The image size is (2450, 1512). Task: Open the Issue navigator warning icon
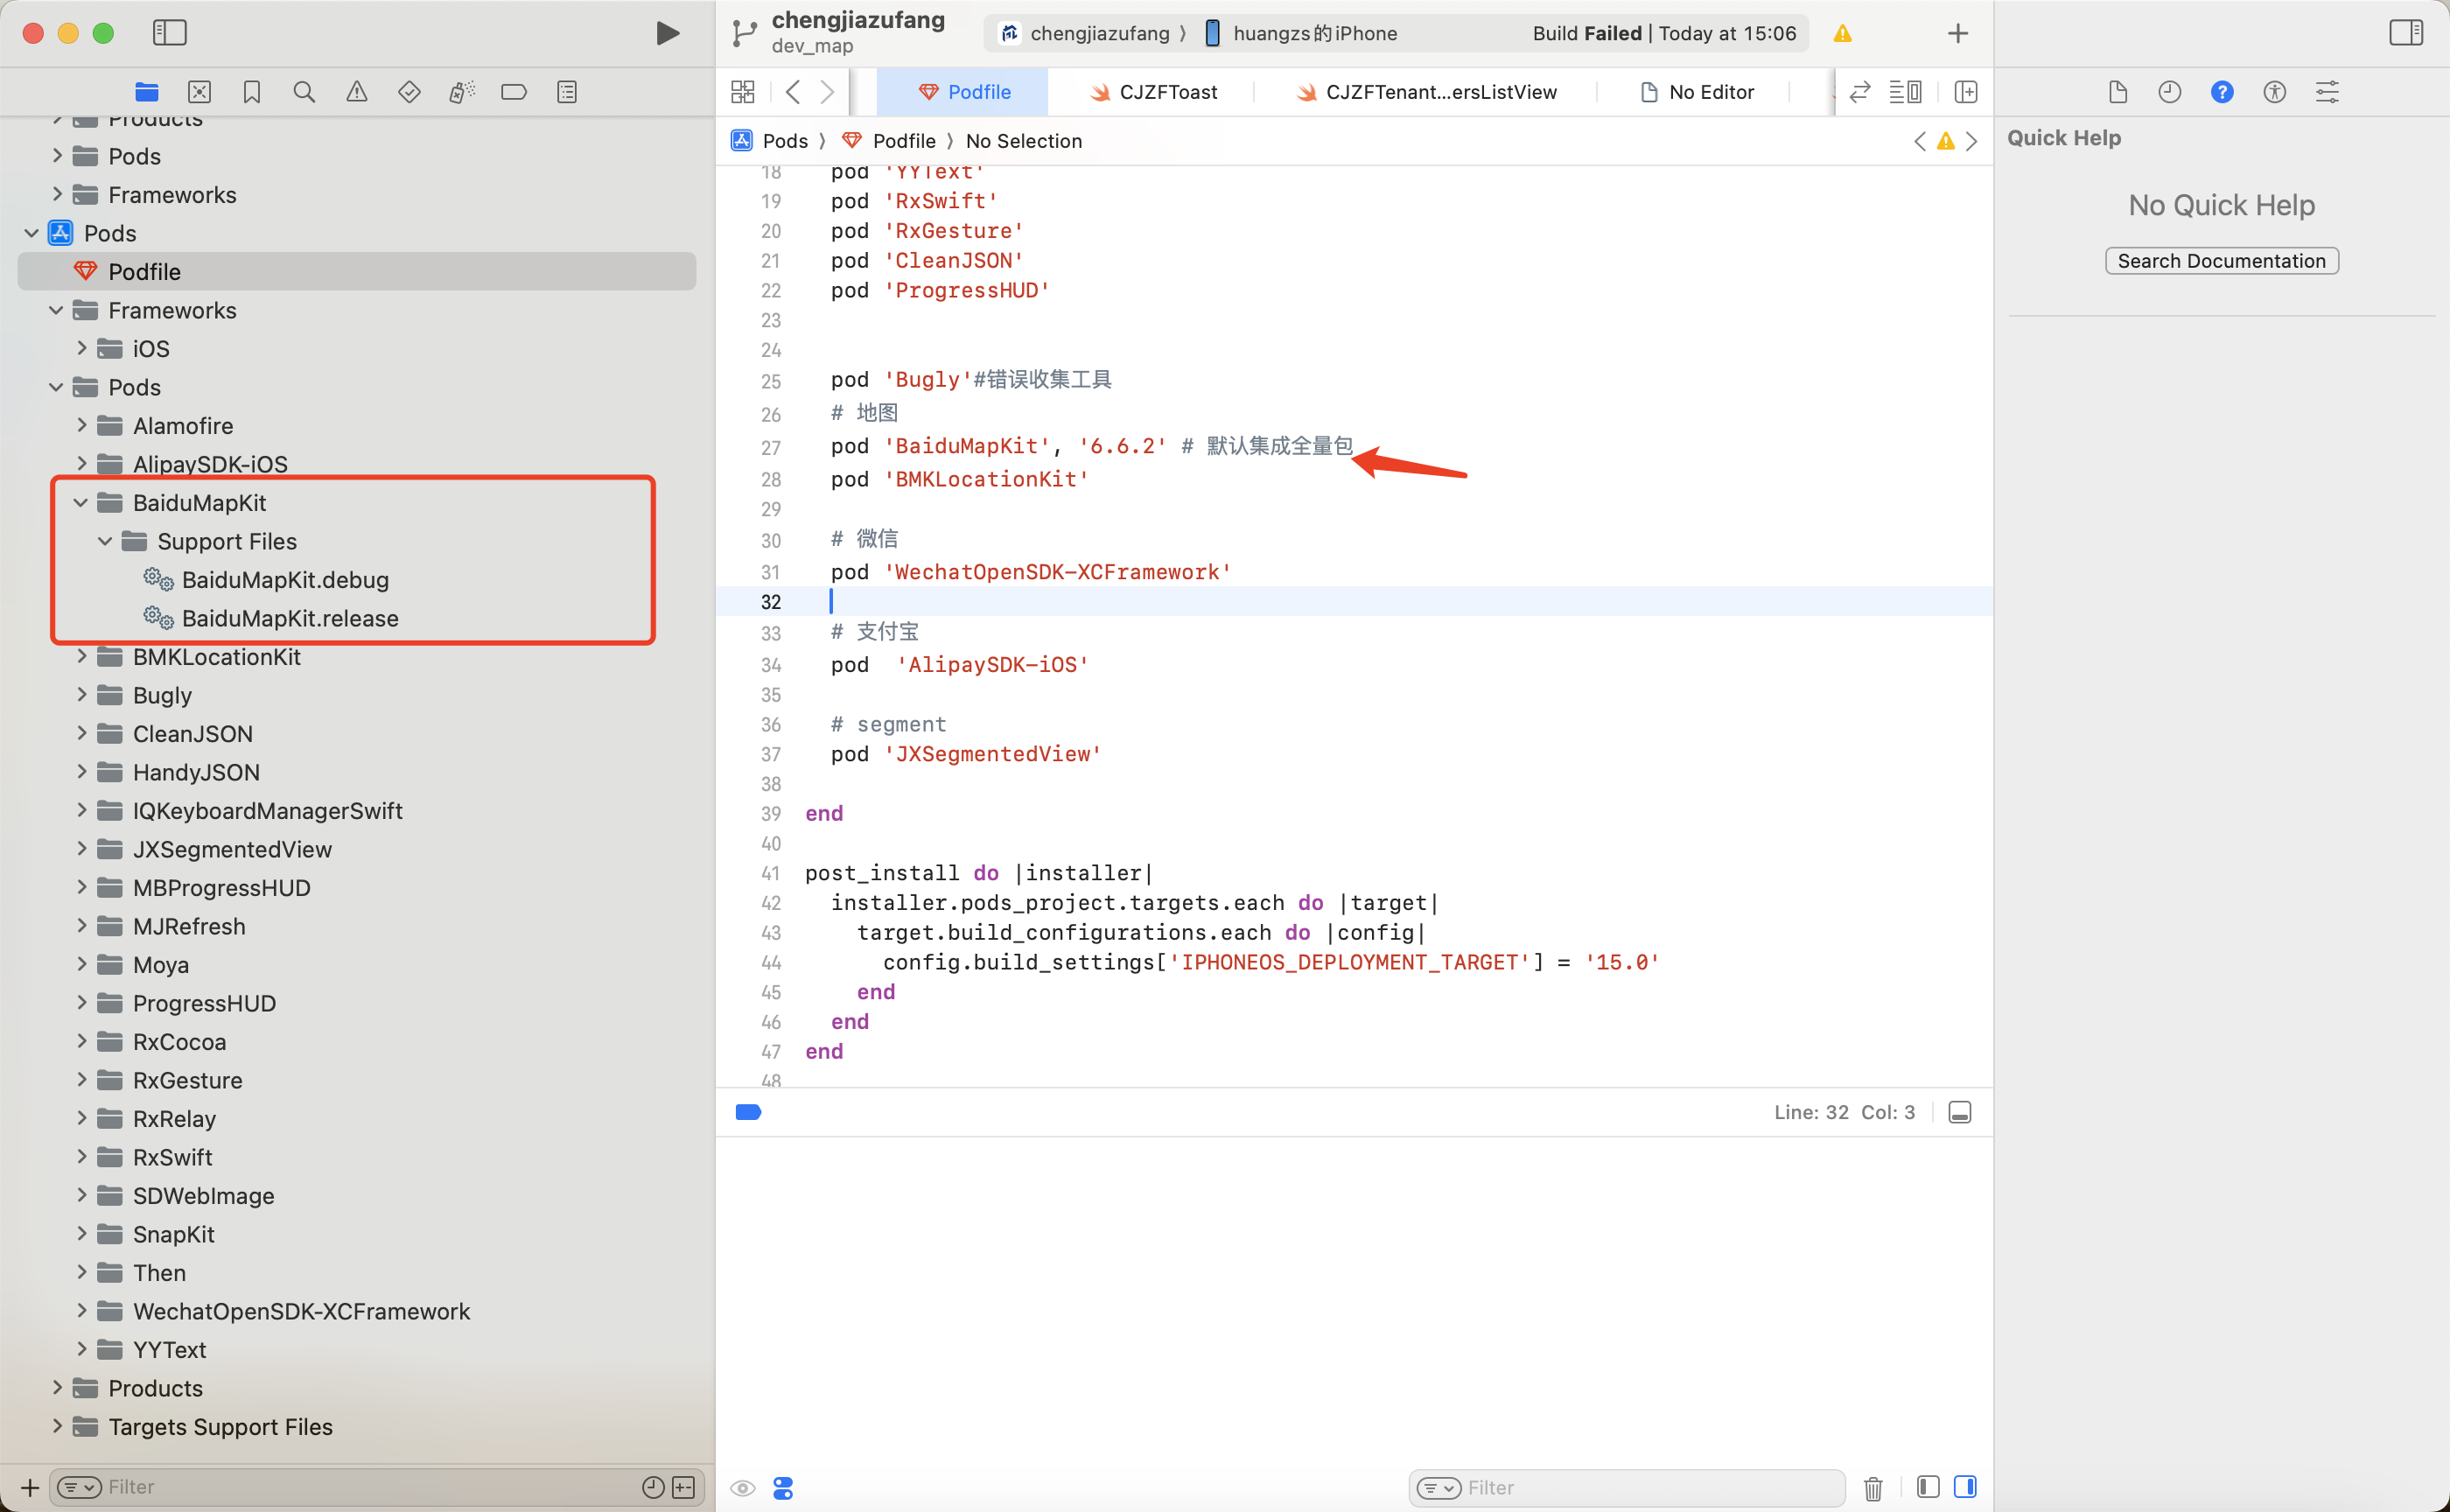pyautogui.click(x=357, y=92)
